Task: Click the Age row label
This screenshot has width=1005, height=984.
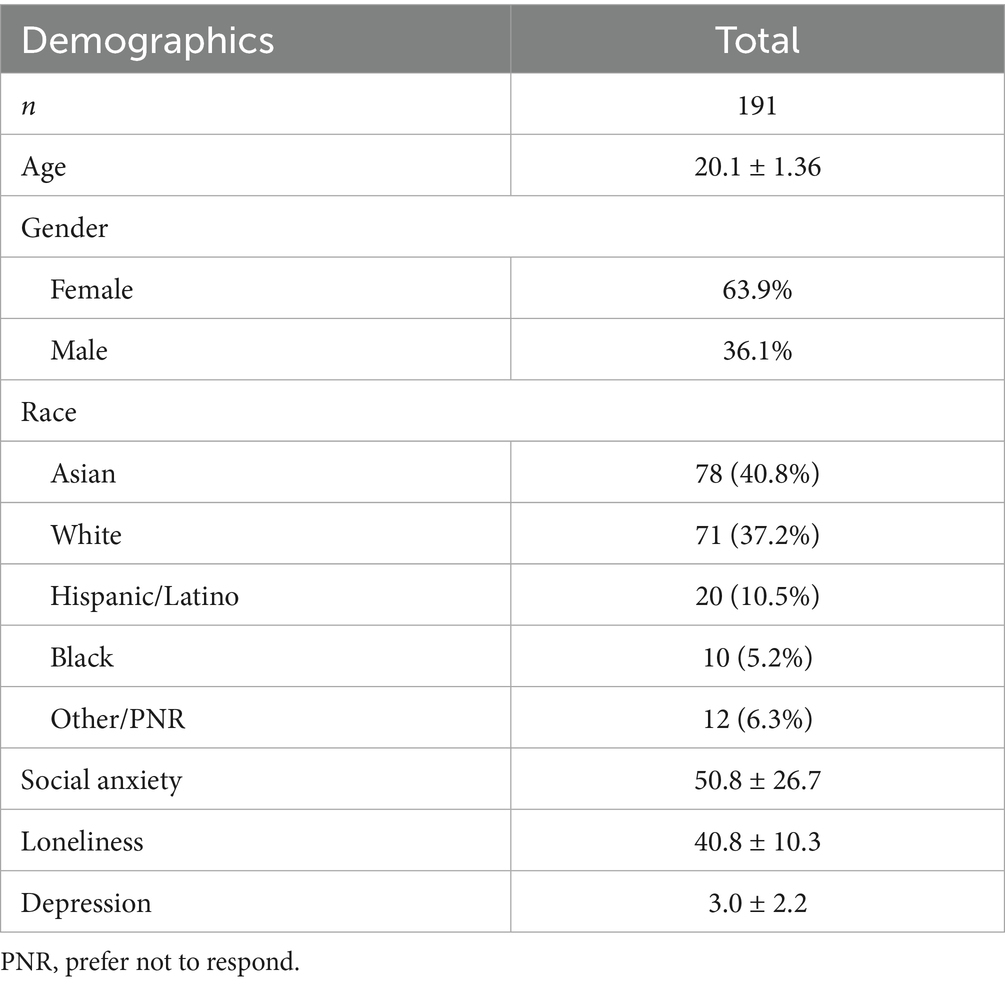Action: [x=43, y=166]
